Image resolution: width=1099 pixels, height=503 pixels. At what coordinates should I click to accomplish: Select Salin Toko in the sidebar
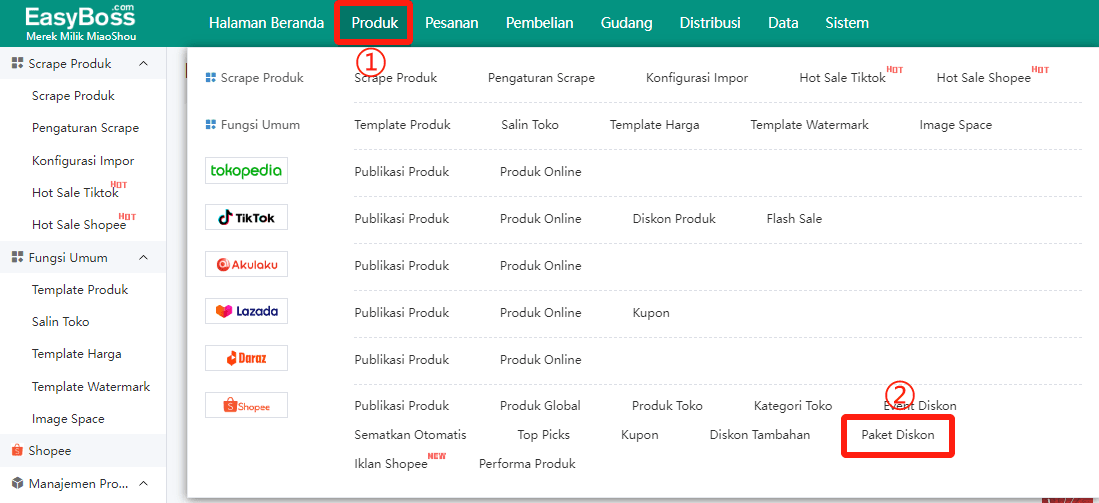pos(60,322)
